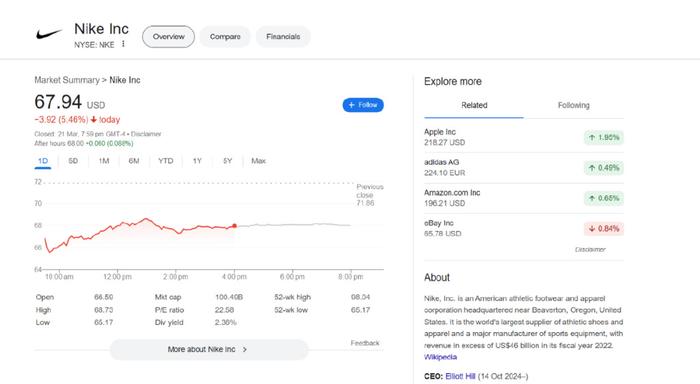The image size is (700, 384).
Task: Click the Previous close 71.86 label
Action: 370,195
